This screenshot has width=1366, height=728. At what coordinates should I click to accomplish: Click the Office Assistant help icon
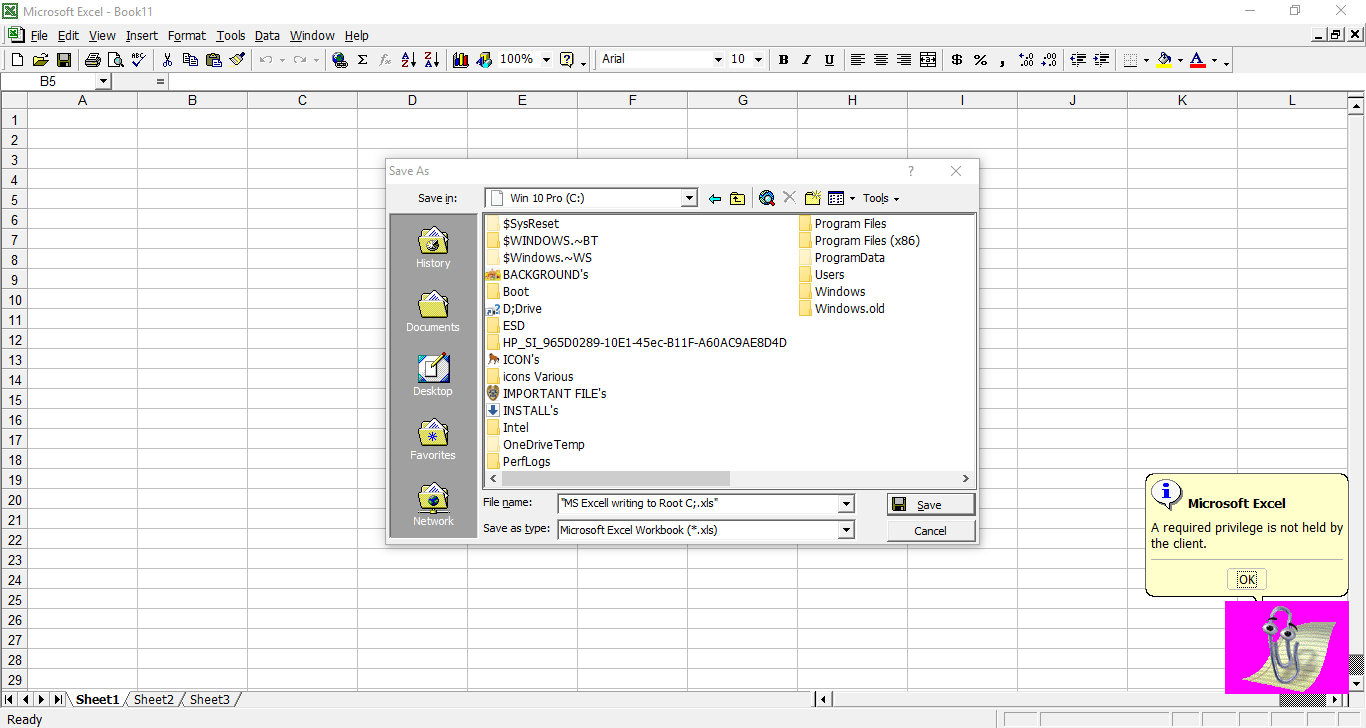[567, 60]
